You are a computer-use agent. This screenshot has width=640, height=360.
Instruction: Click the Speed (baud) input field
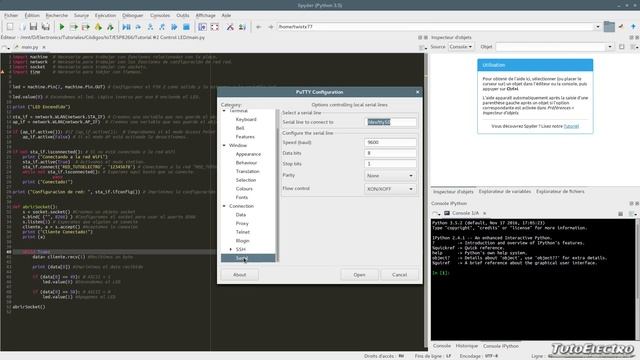point(390,142)
